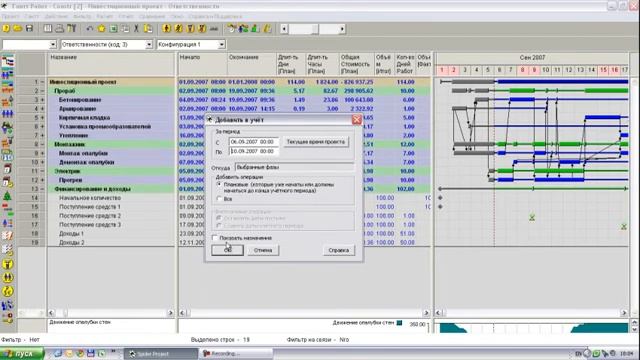The height and width of the screenshot is (360, 640).
Task: Click the green person toolbar icon
Action: pos(255,29)
